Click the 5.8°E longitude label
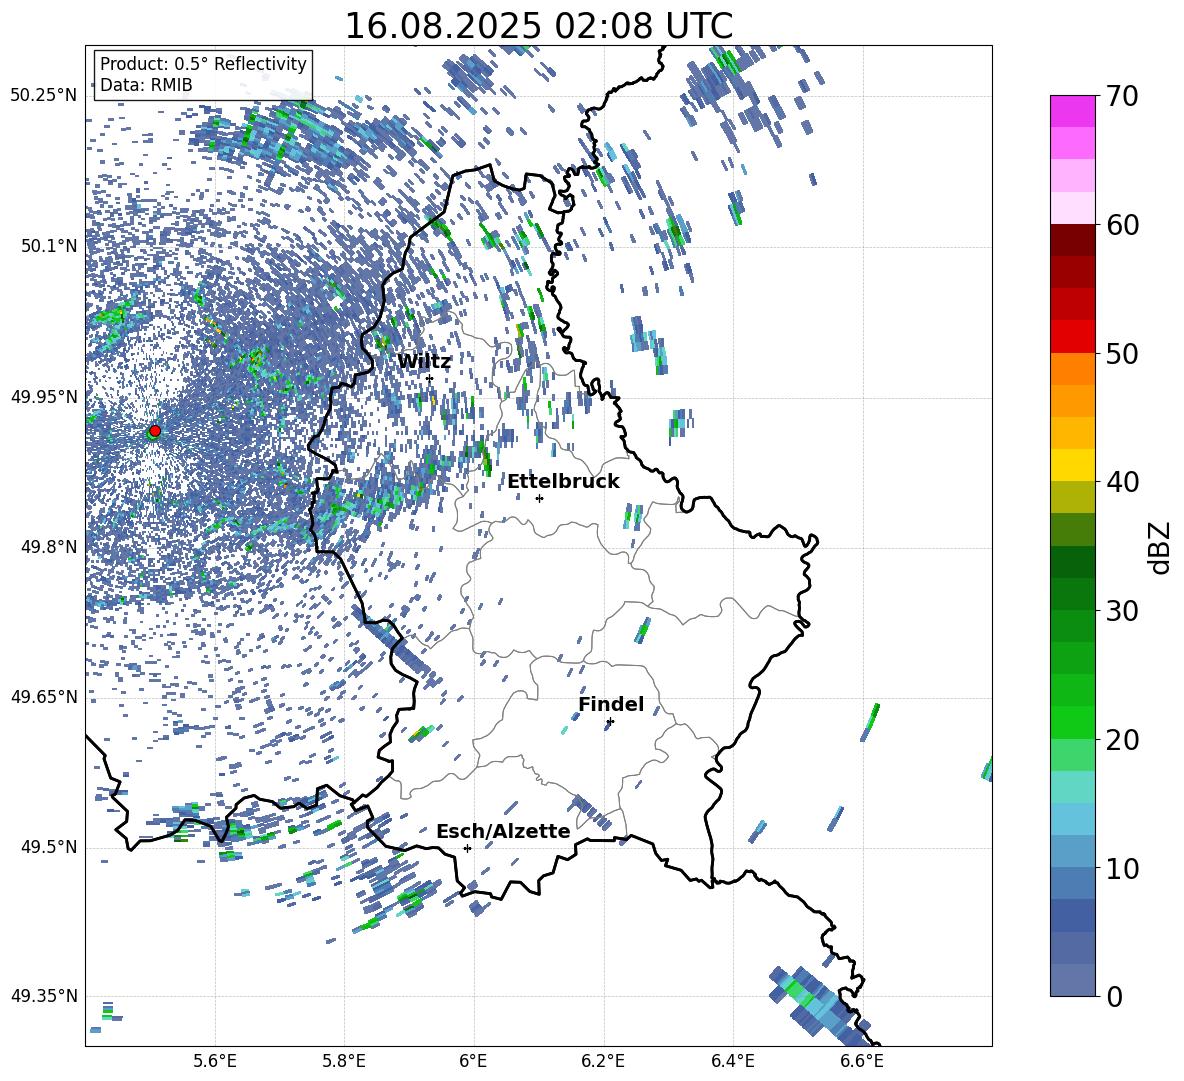The height and width of the screenshot is (1081, 1184). [x=344, y=1061]
